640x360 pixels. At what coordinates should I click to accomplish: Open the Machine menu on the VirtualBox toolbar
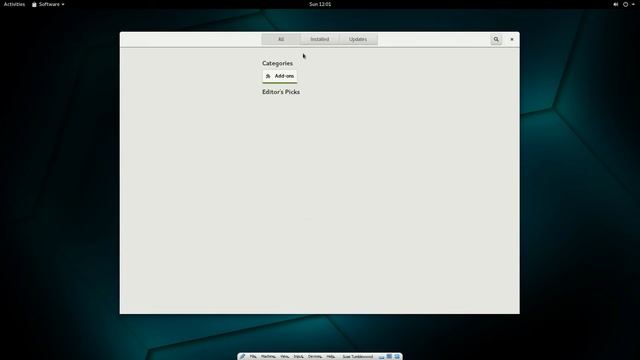tap(268, 356)
